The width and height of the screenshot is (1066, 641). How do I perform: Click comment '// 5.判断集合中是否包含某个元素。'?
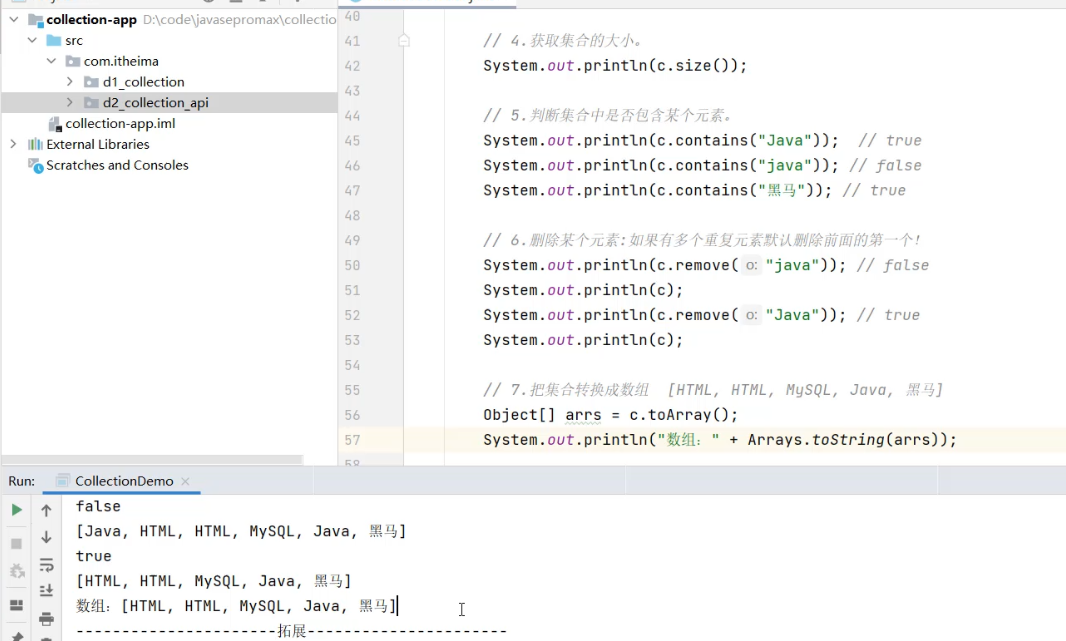[608, 116]
